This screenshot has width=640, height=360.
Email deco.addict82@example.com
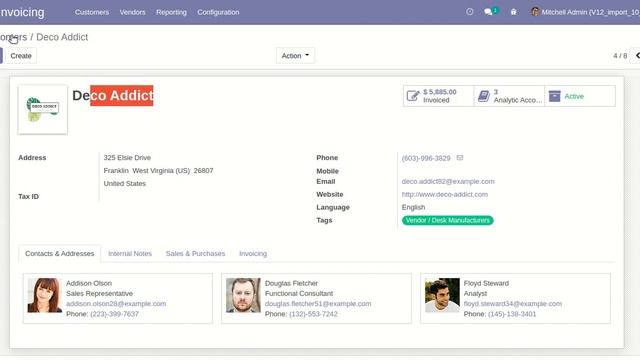click(x=448, y=182)
